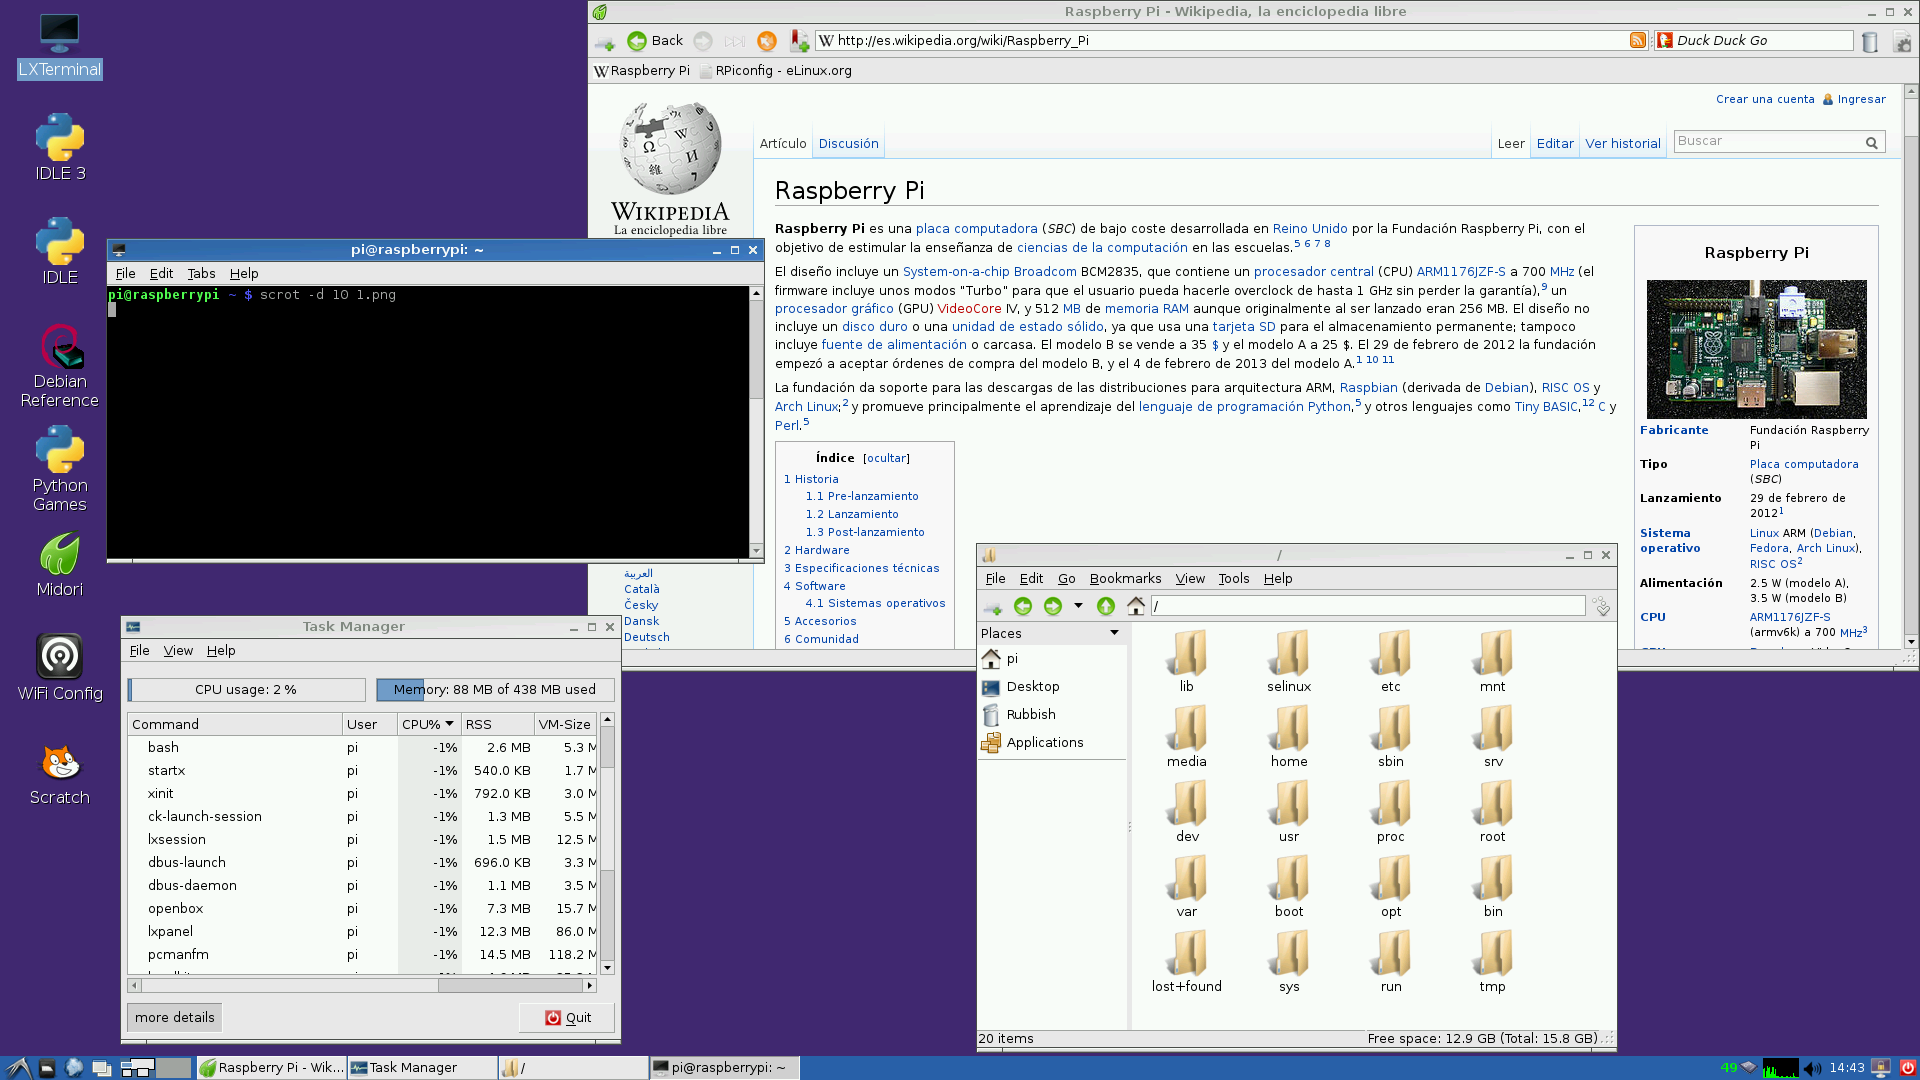This screenshot has width=1920, height=1080.
Task: Click 'more details' button in Task Manager
Action: (174, 1017)
